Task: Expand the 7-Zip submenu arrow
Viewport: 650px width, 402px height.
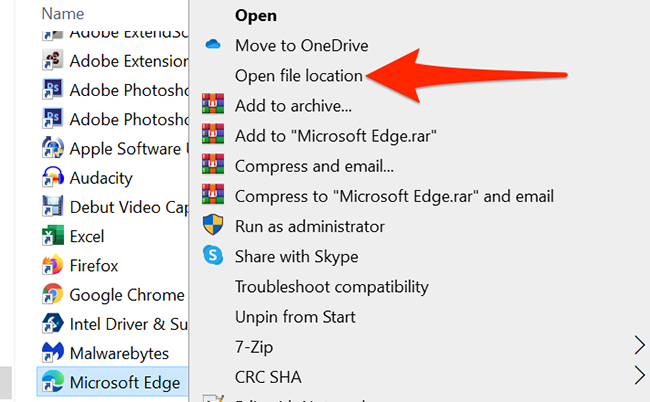Action: pos(639,347)
